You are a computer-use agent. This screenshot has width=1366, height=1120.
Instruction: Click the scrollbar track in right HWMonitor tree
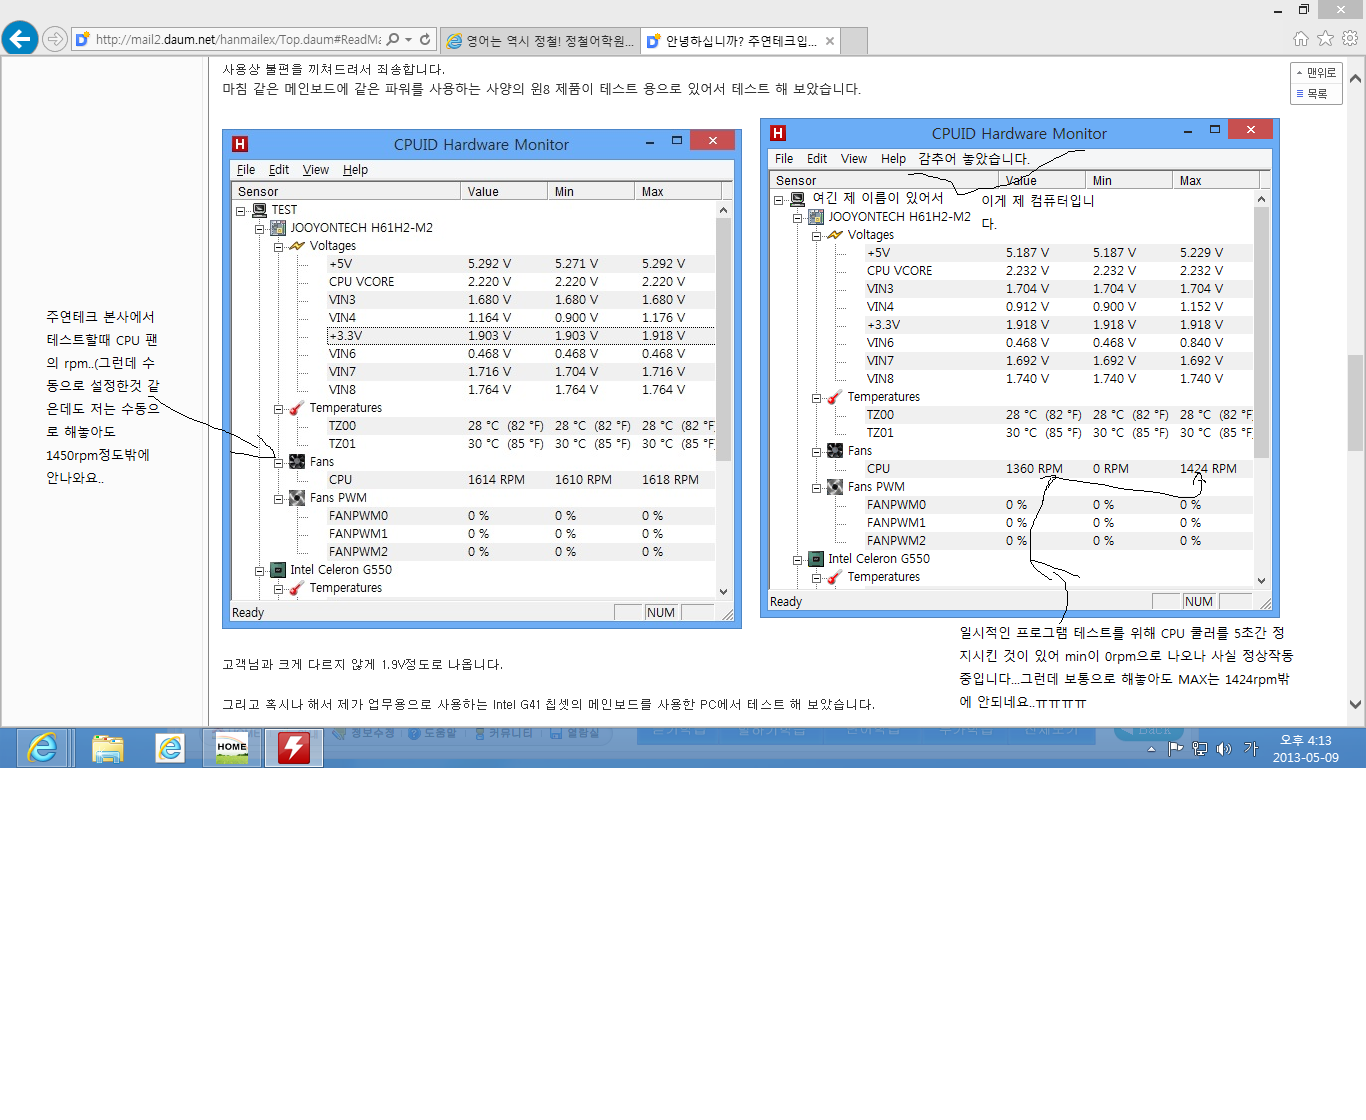pyautogui.click(x=1261, y=515)
